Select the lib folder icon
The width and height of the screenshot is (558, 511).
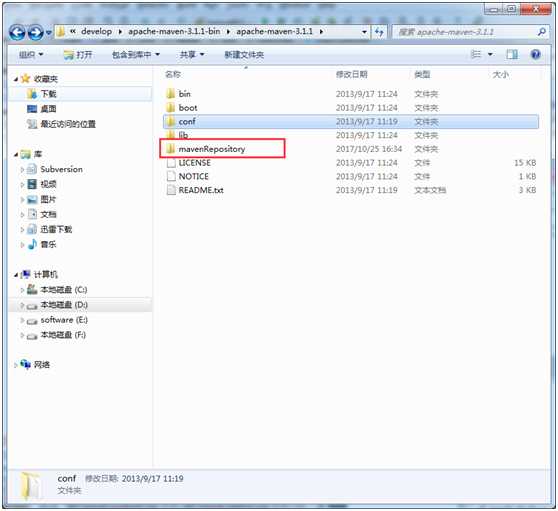[171, 135]
